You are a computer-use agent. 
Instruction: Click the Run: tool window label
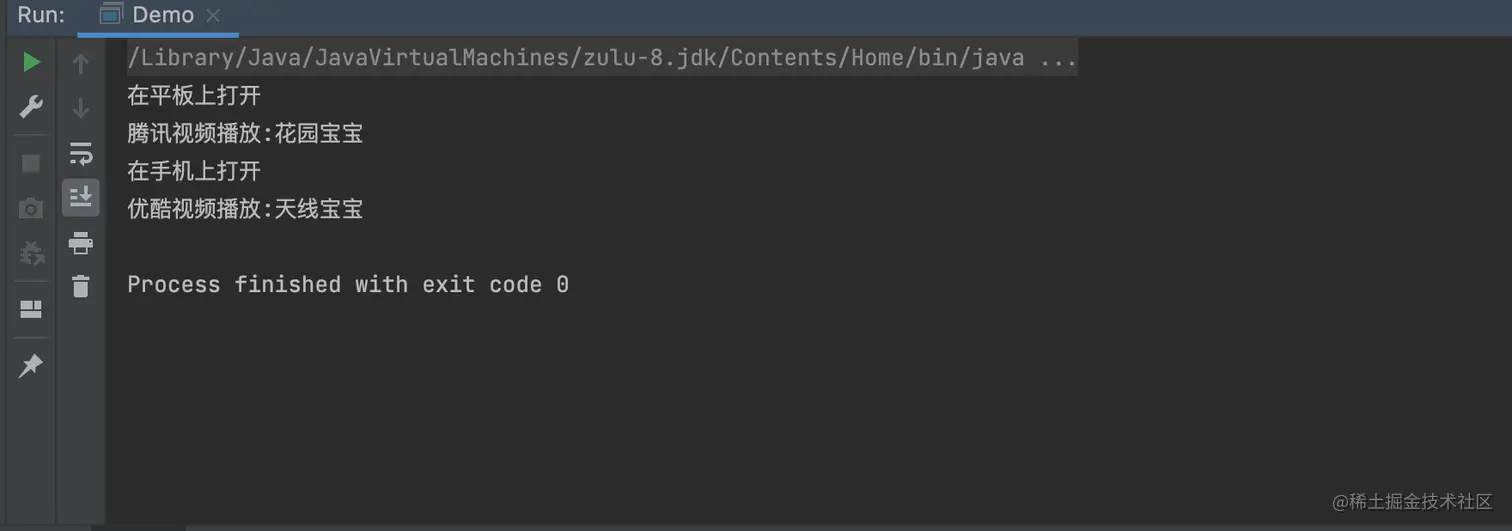pos(41,15)
